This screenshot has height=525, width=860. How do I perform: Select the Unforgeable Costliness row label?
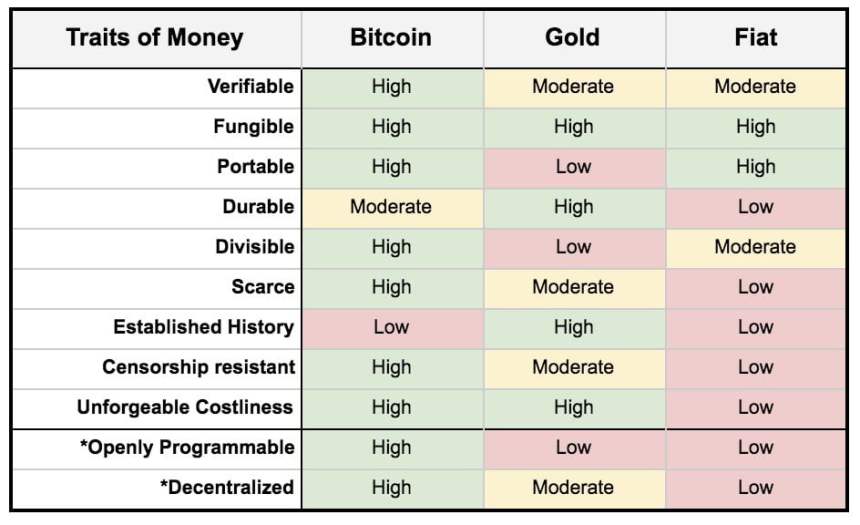click(x=185, y=407)
